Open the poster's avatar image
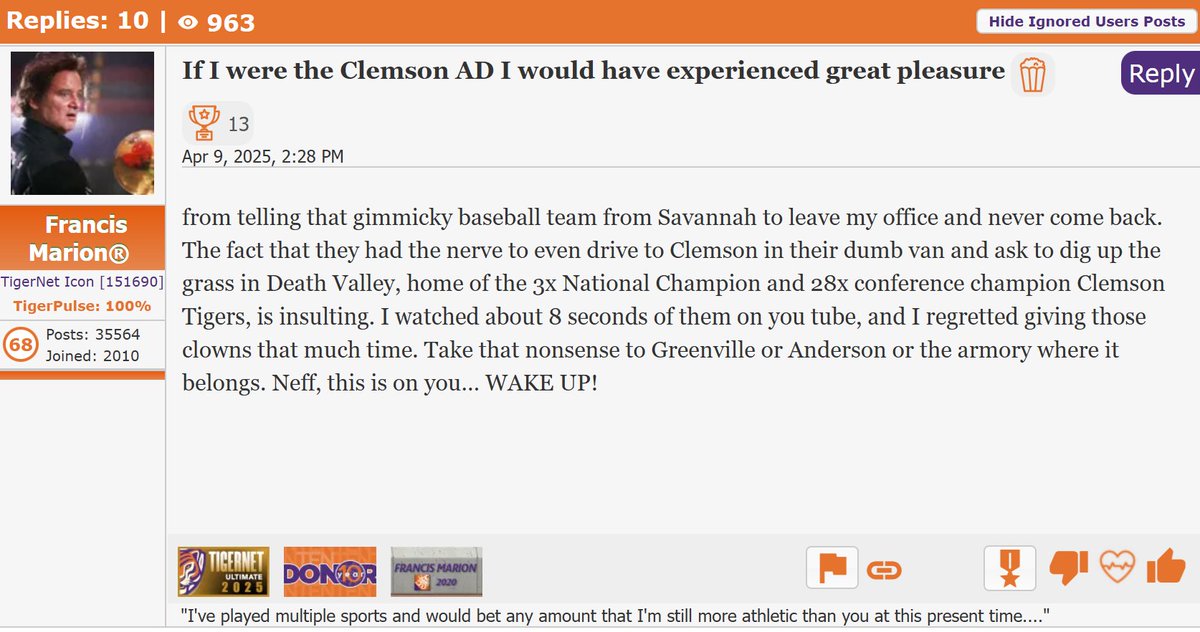1200x632 pixels. 82,123
